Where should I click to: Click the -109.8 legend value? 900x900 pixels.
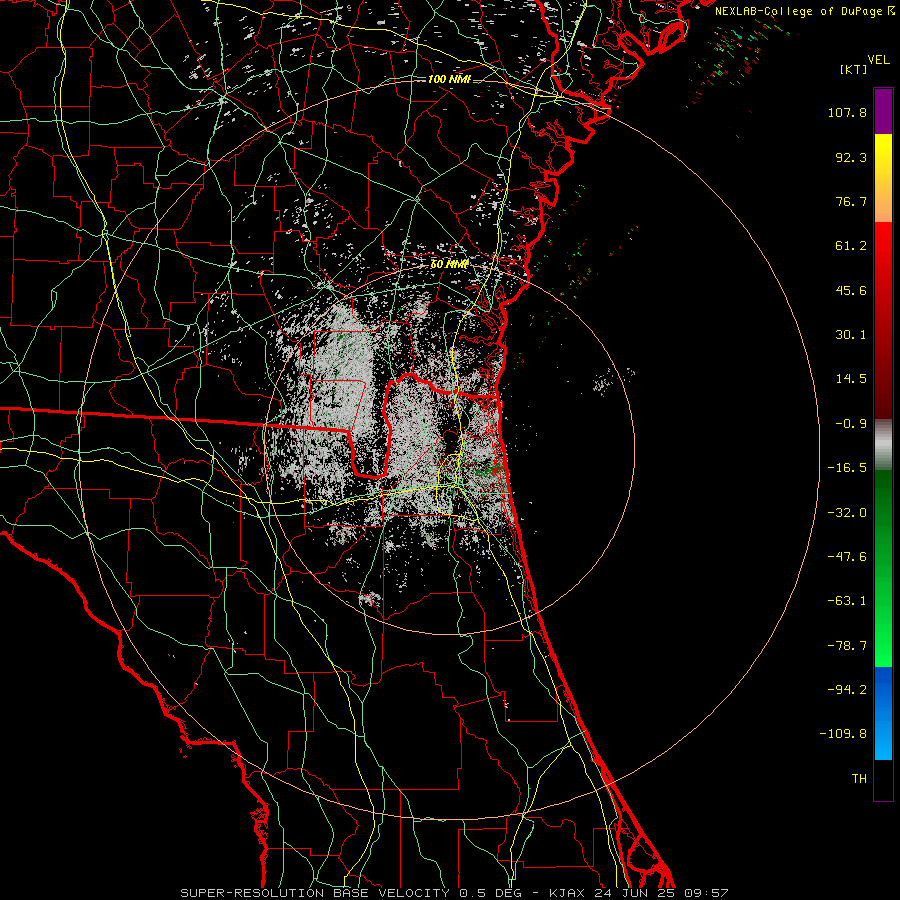[x=843, y=734]
